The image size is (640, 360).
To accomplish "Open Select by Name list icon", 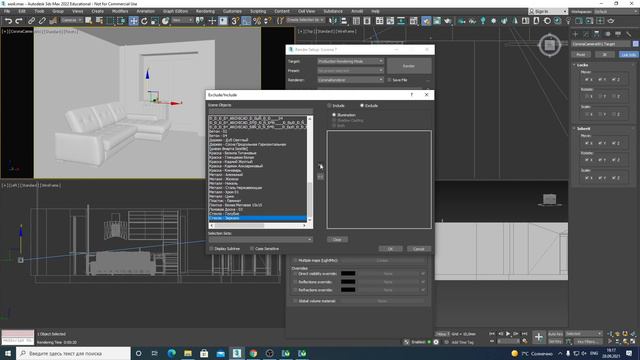I will click(x=99, y=20).
